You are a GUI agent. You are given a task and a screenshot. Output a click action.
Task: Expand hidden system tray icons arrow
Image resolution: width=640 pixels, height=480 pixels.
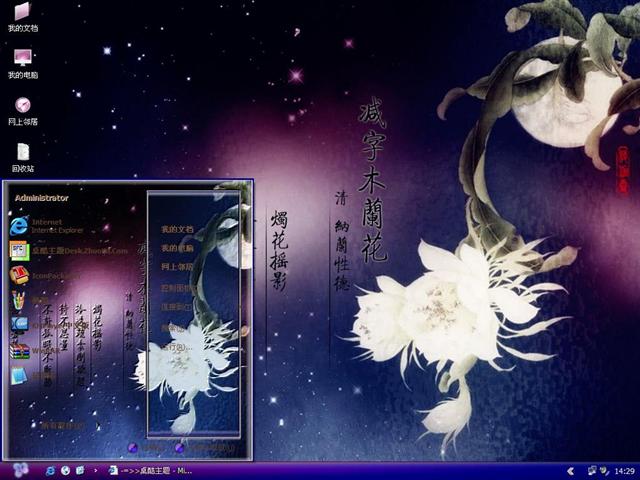570,470
